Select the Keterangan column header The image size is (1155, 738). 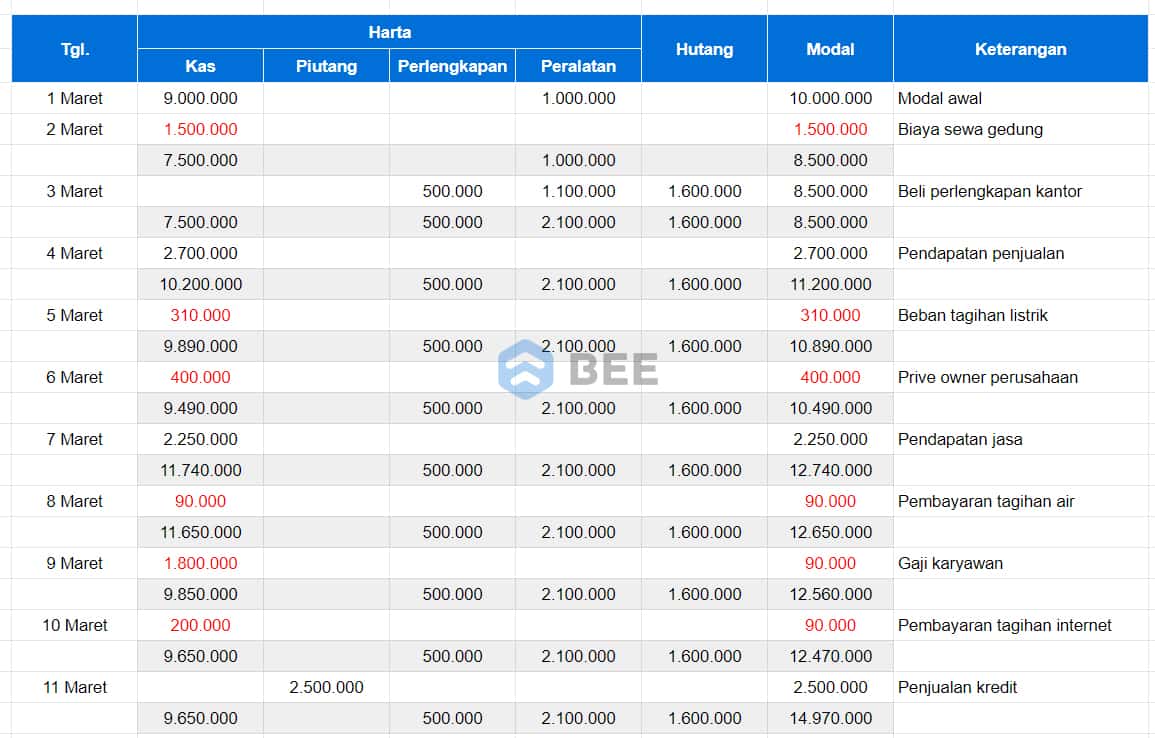point(1019,48)
